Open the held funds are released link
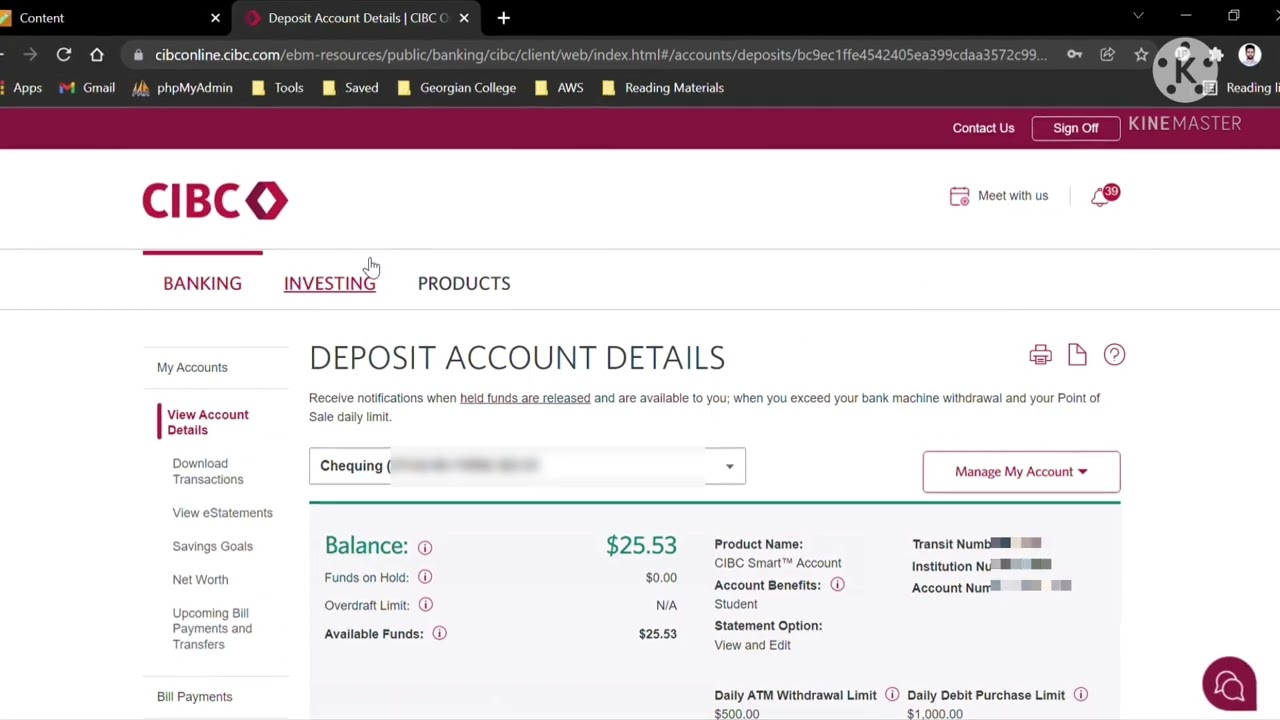Viewport: 1280px width, 720px height. click(525, 398)
